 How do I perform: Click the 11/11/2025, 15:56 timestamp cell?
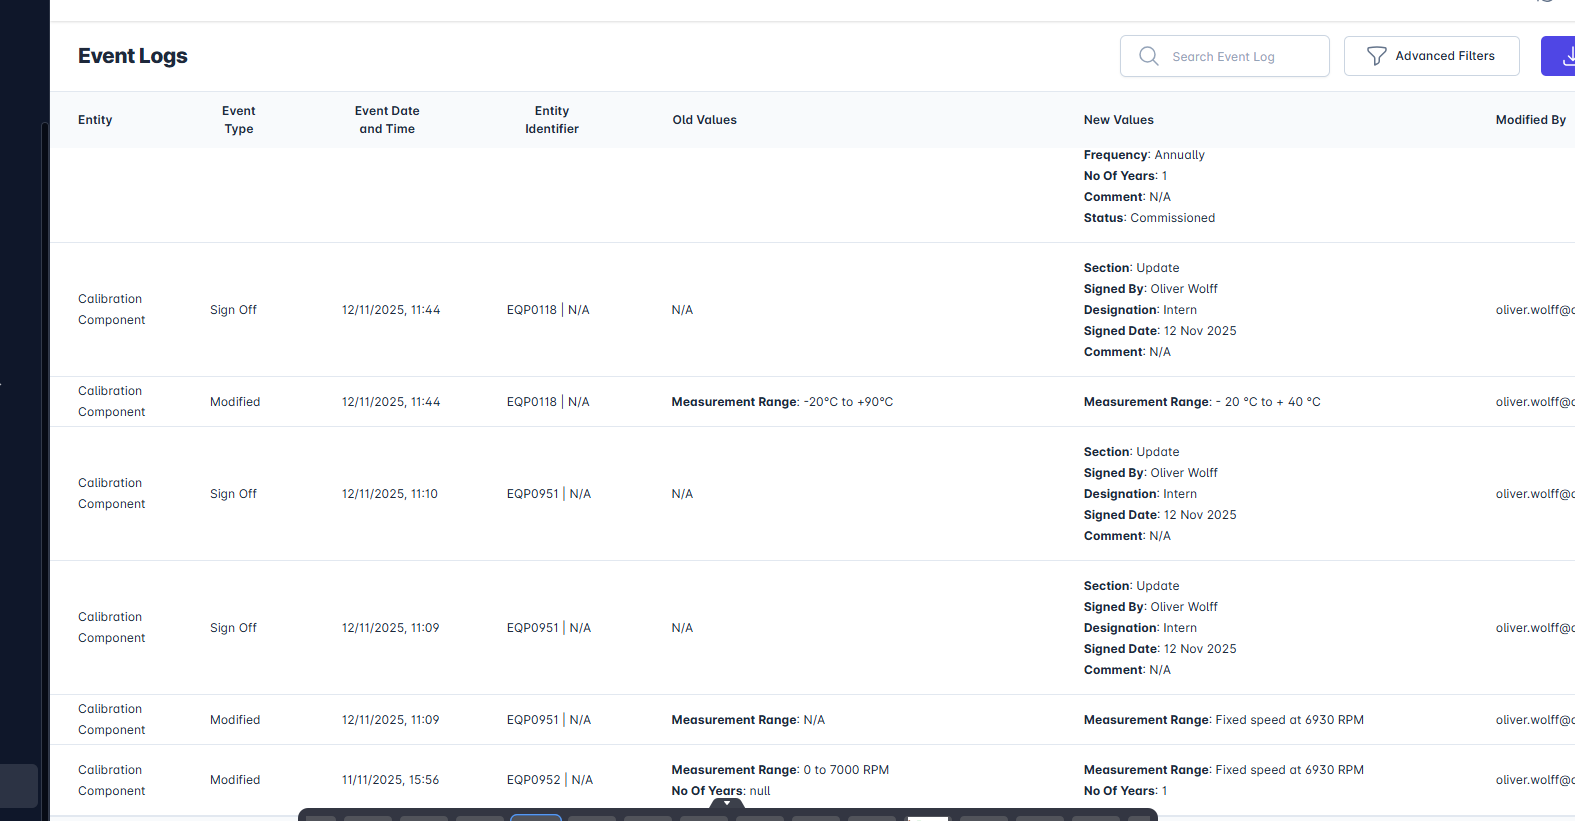(390, 780)
